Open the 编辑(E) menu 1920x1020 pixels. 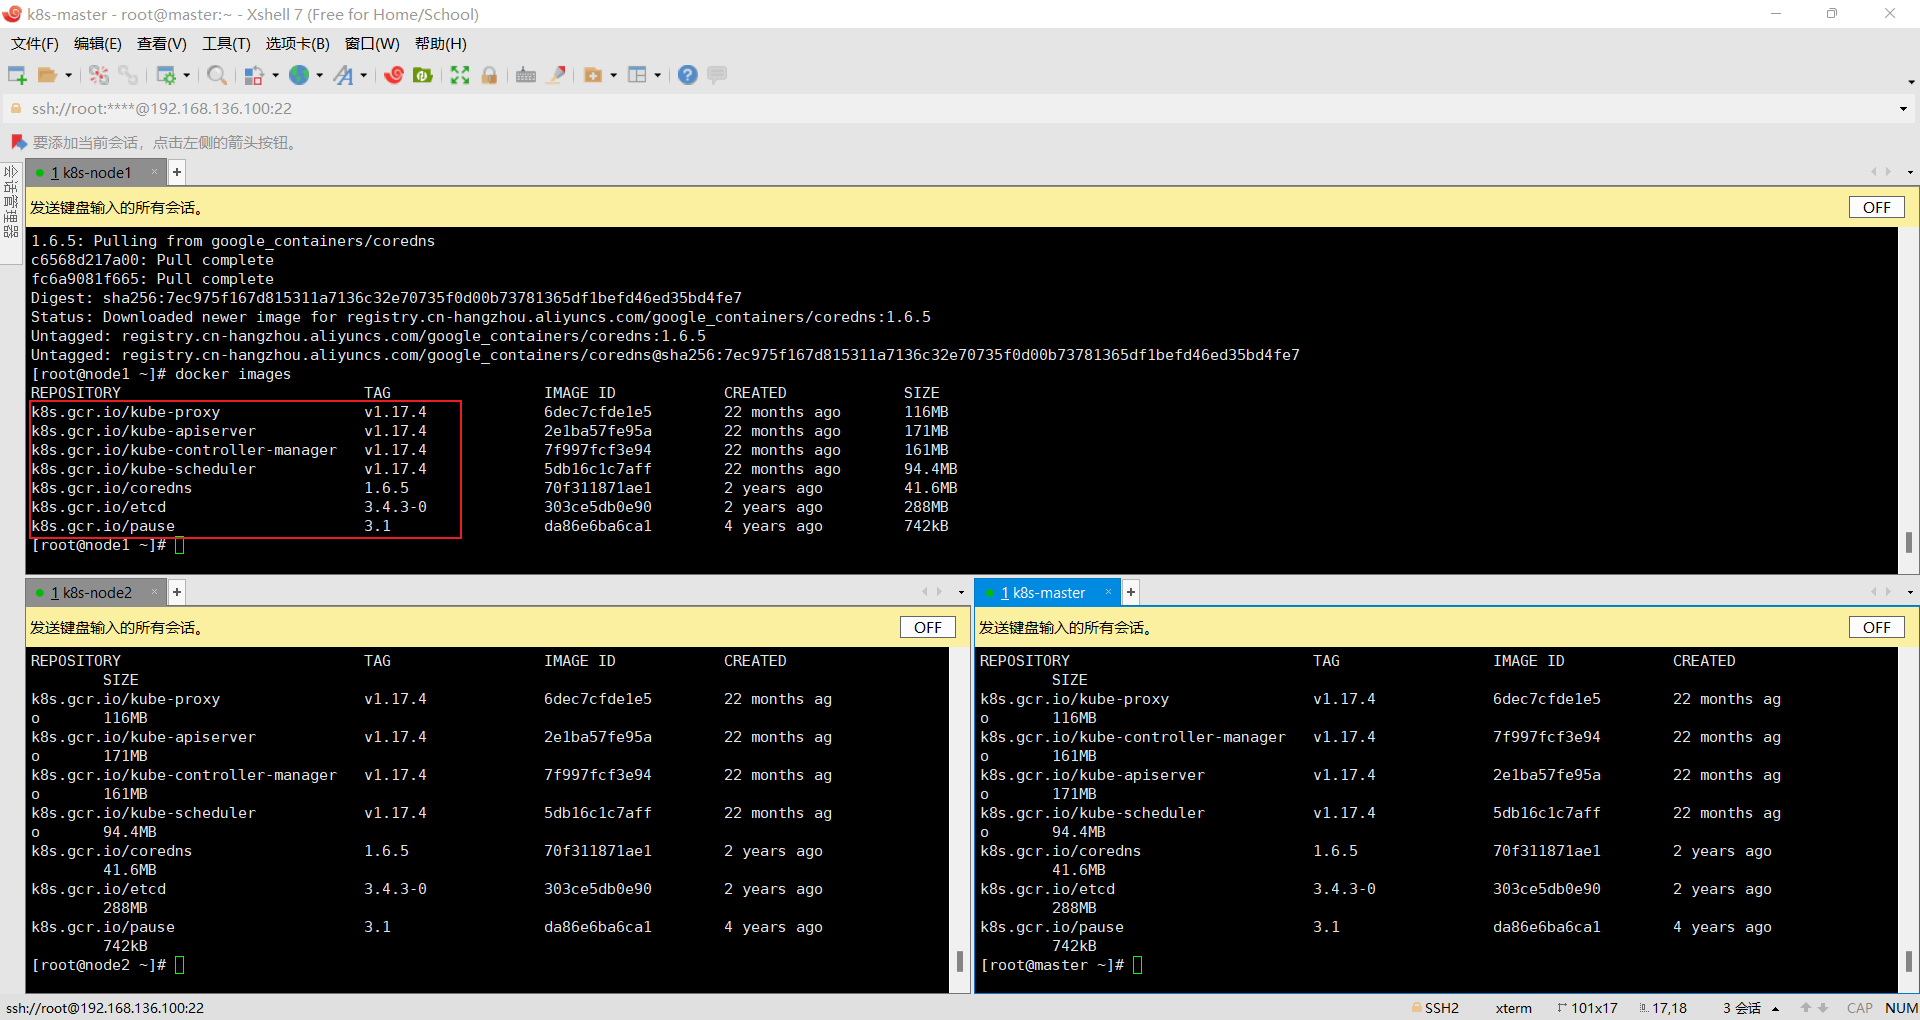tap(98, 44)
